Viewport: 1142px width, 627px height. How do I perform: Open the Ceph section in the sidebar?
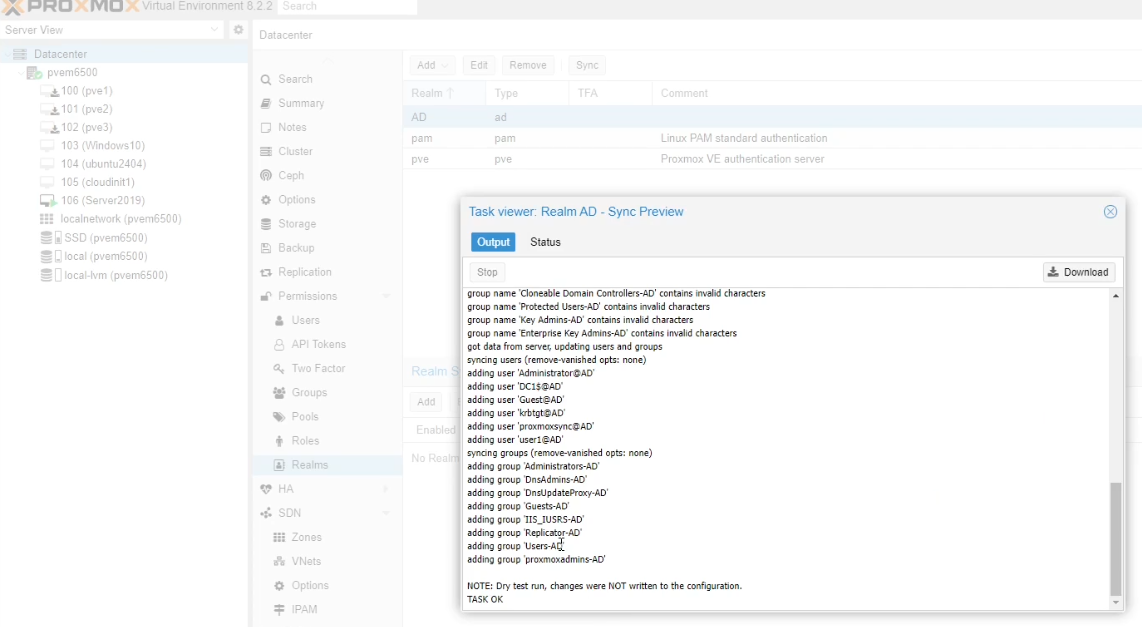[290, 176]
